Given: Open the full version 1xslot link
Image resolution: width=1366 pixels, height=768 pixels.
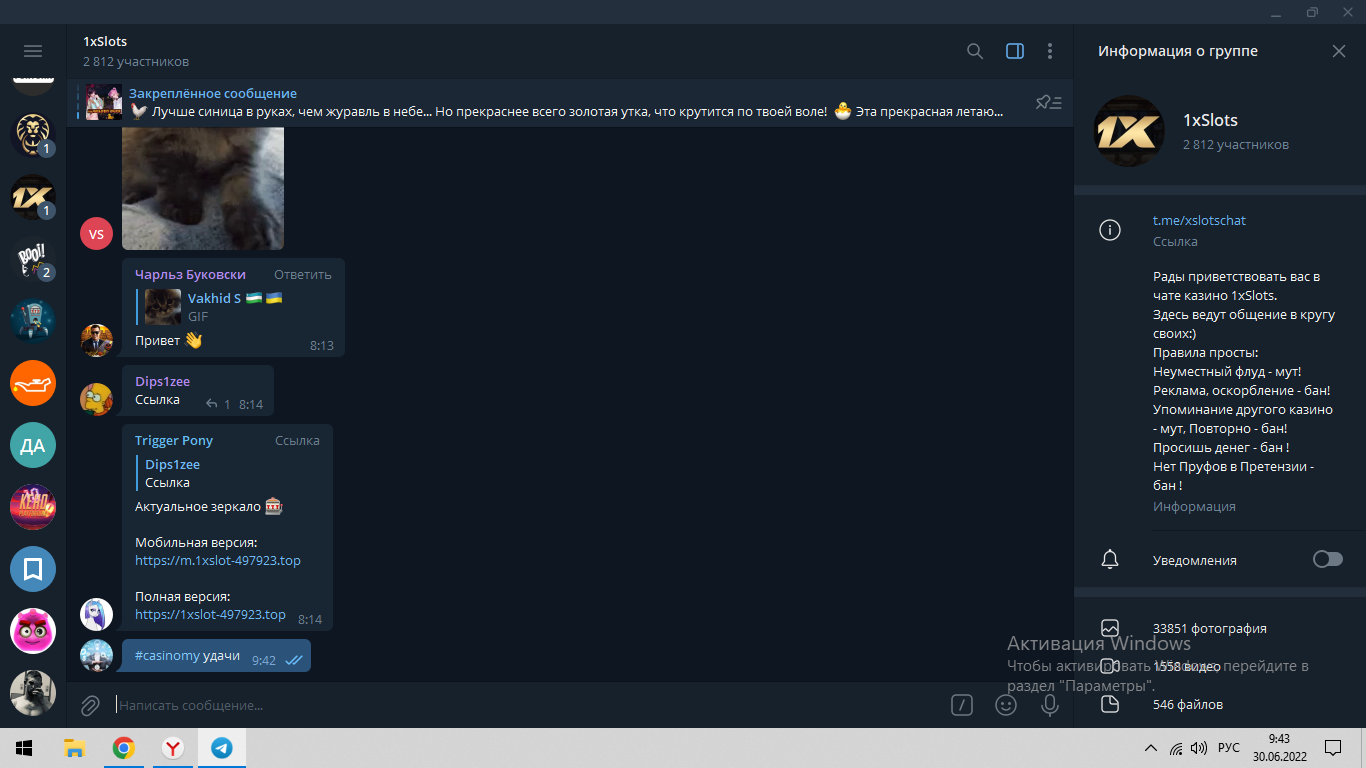Looking at the screenshot, I should (x=210, y=614).
